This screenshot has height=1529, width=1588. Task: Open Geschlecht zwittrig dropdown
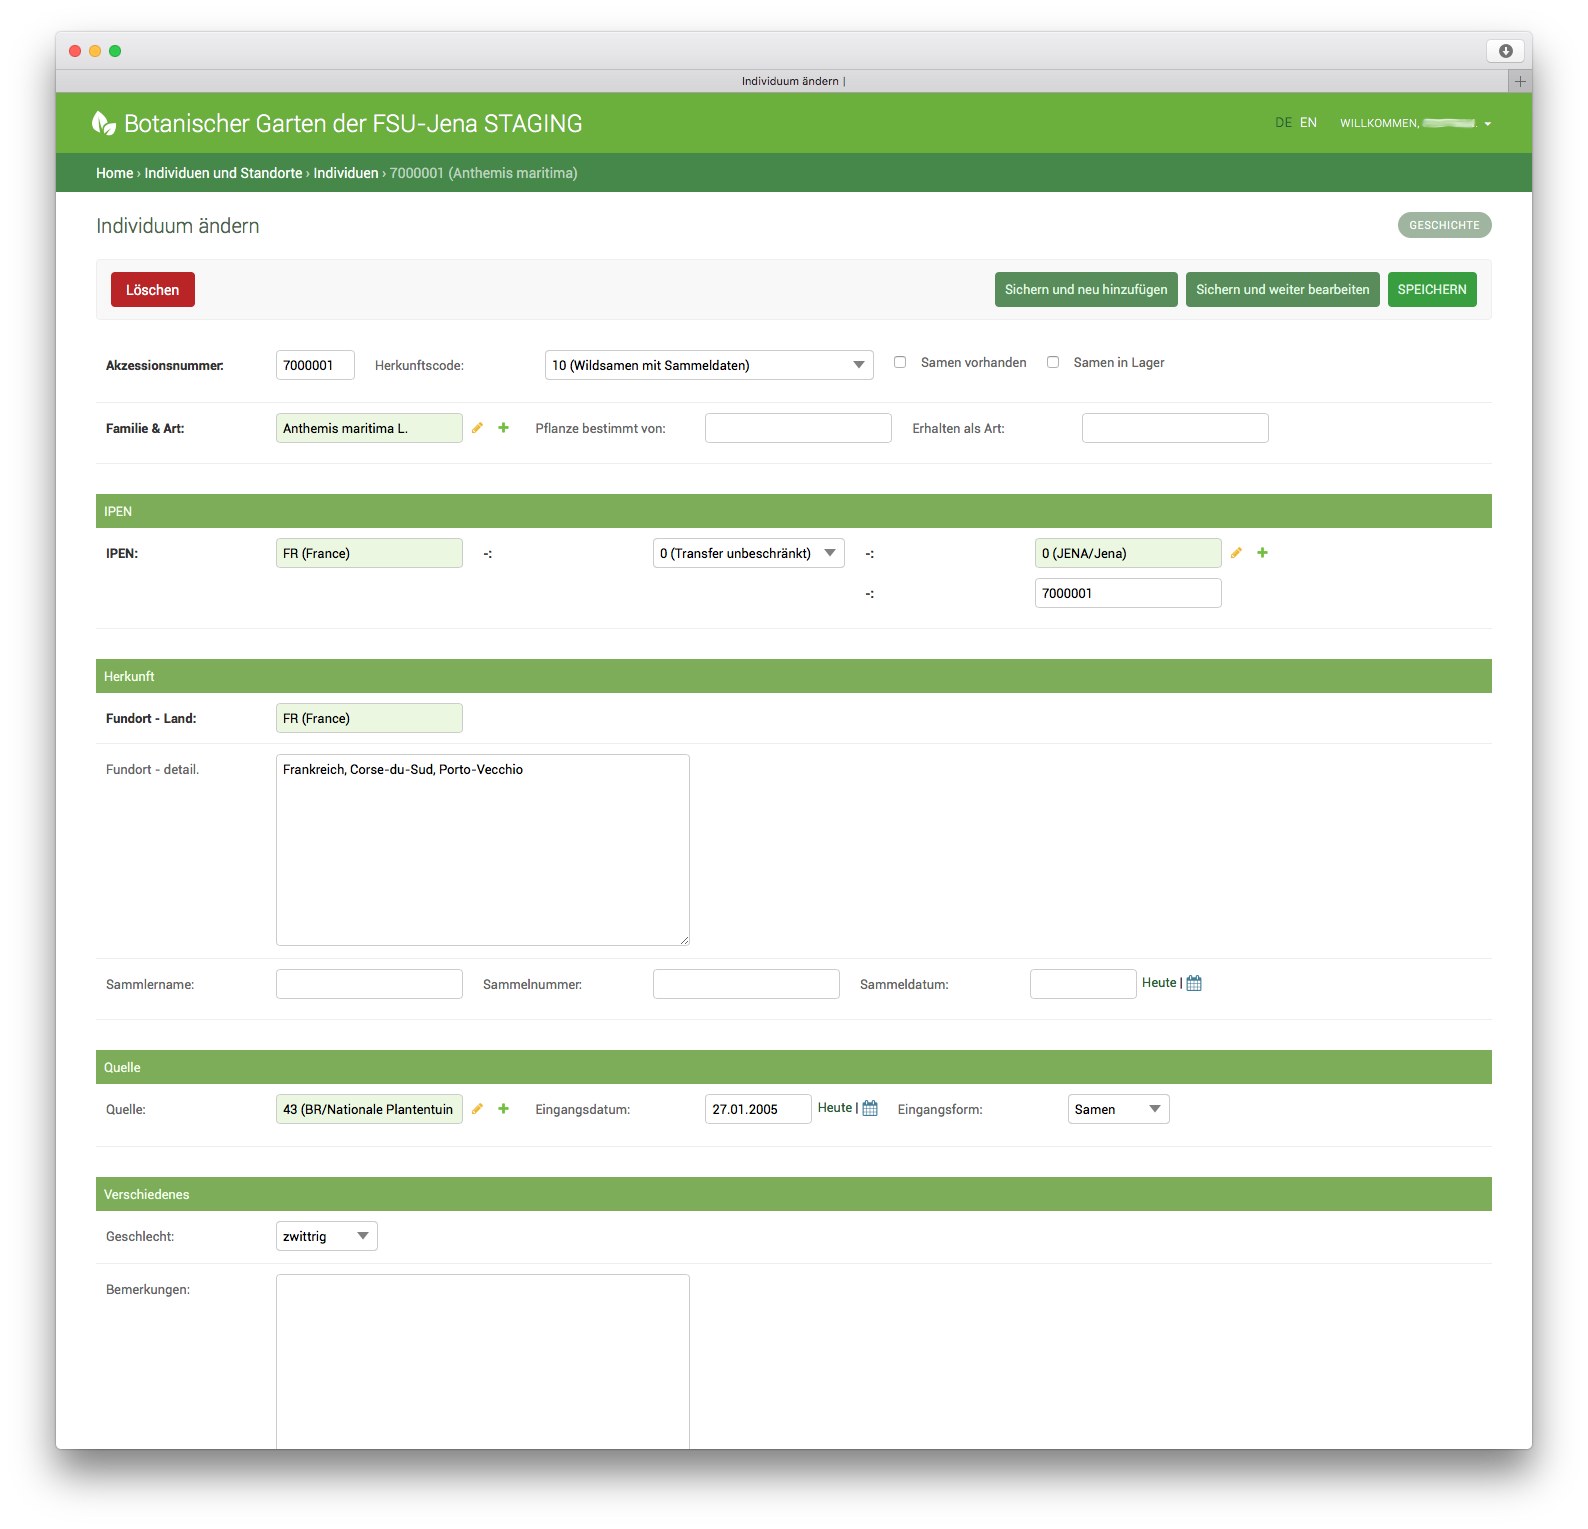(x=327, y=1236)
